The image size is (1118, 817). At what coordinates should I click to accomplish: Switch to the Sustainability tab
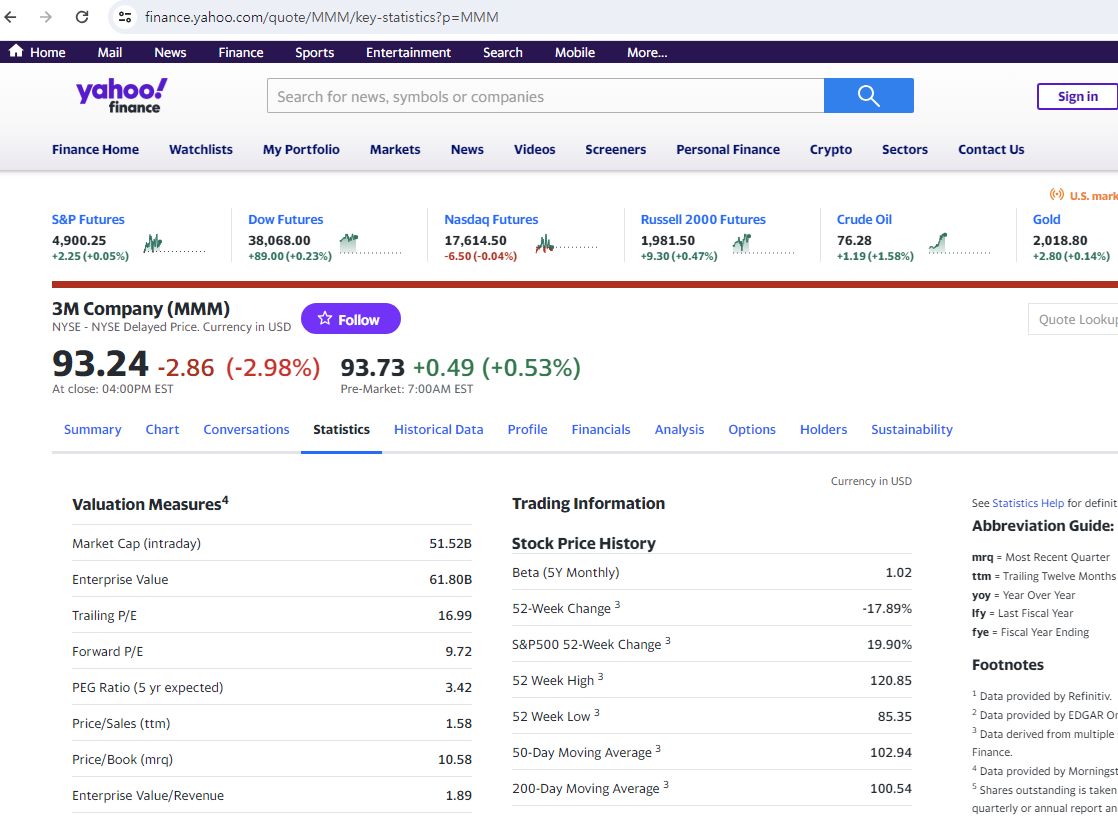click(912, 429)
